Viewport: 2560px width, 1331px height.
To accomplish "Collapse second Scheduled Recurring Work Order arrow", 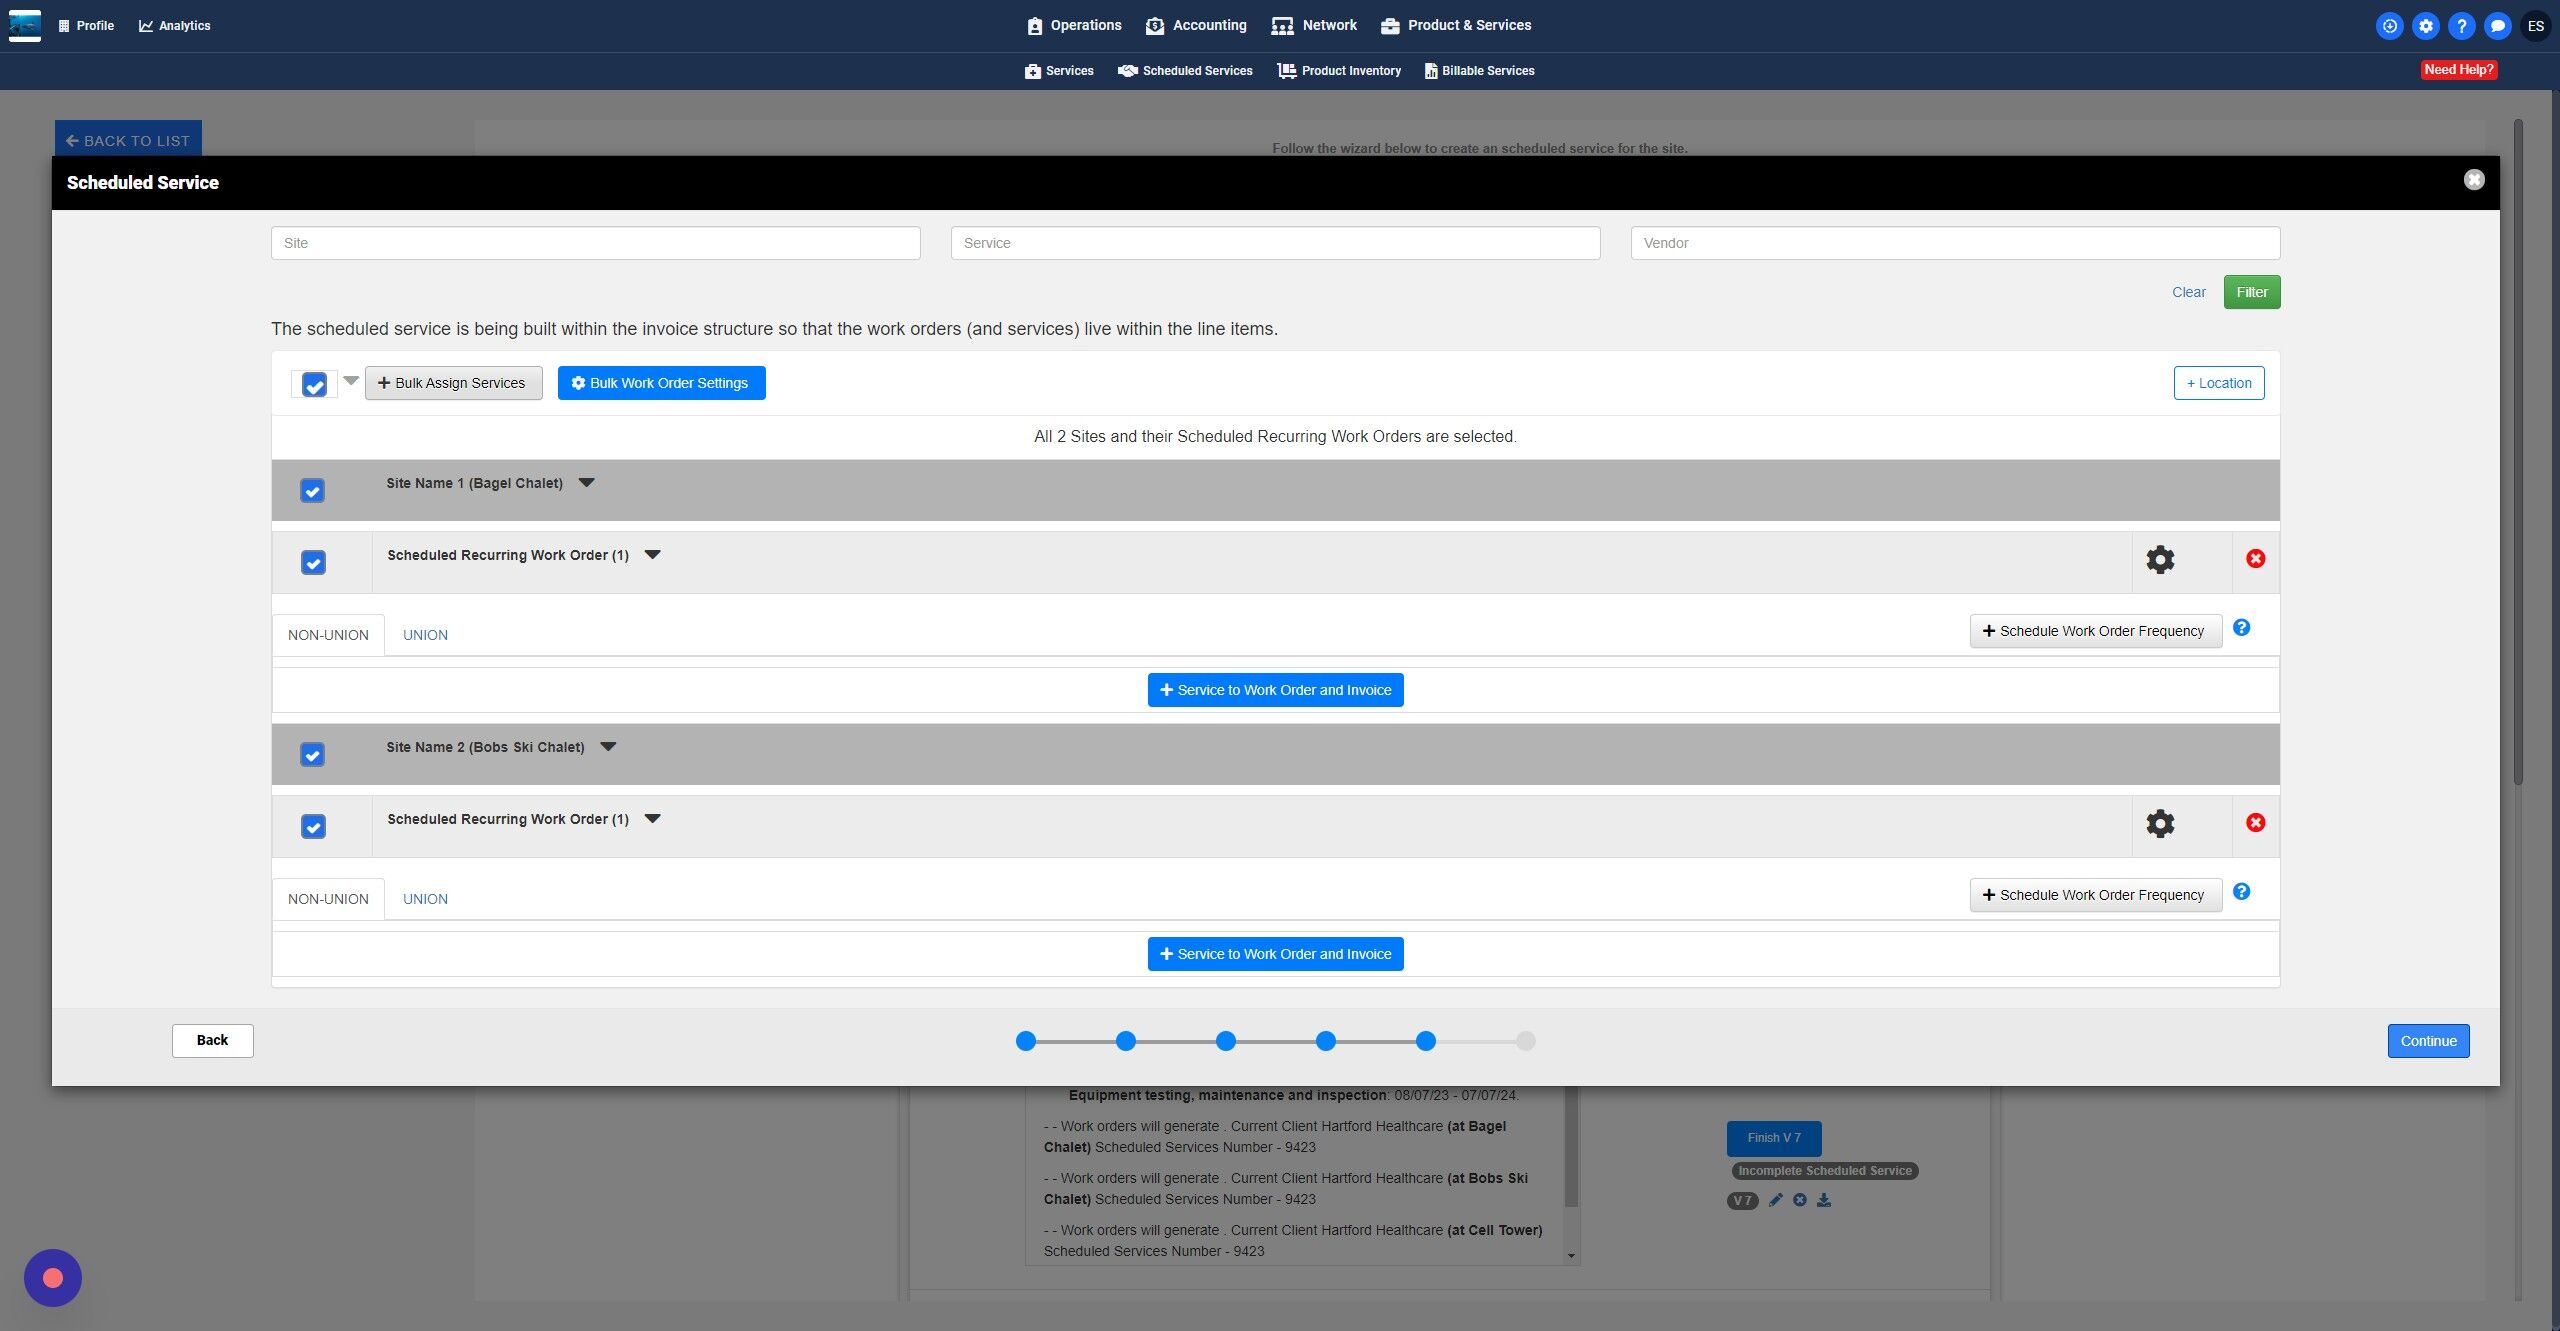I will pyautogui.click(x=653, y=819).
